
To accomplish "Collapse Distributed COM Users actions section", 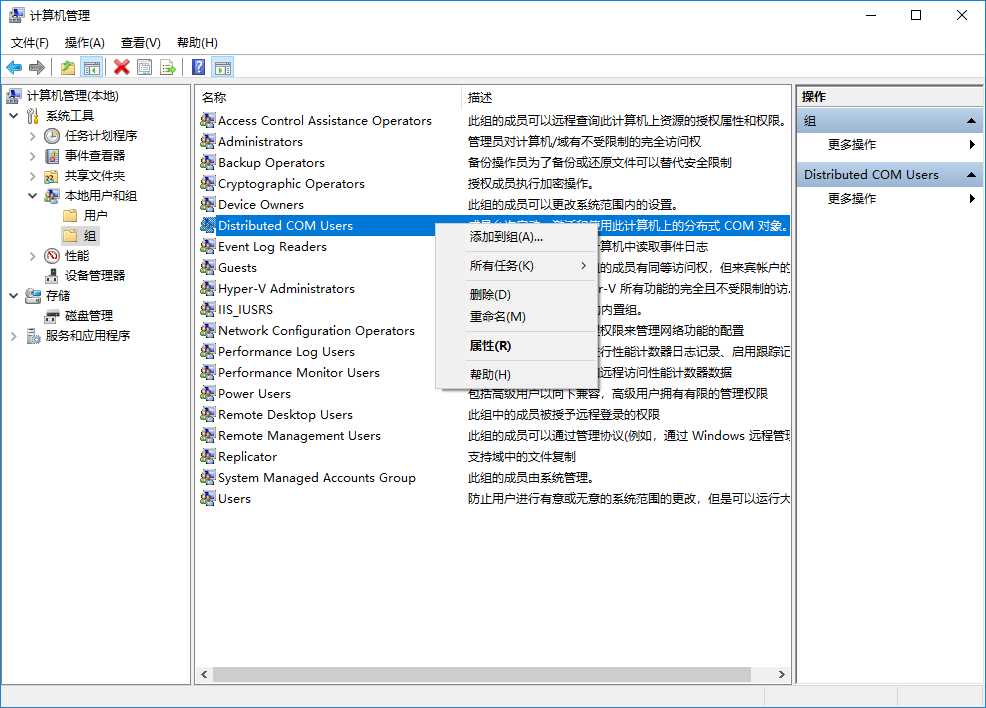I will coord(971,175).
